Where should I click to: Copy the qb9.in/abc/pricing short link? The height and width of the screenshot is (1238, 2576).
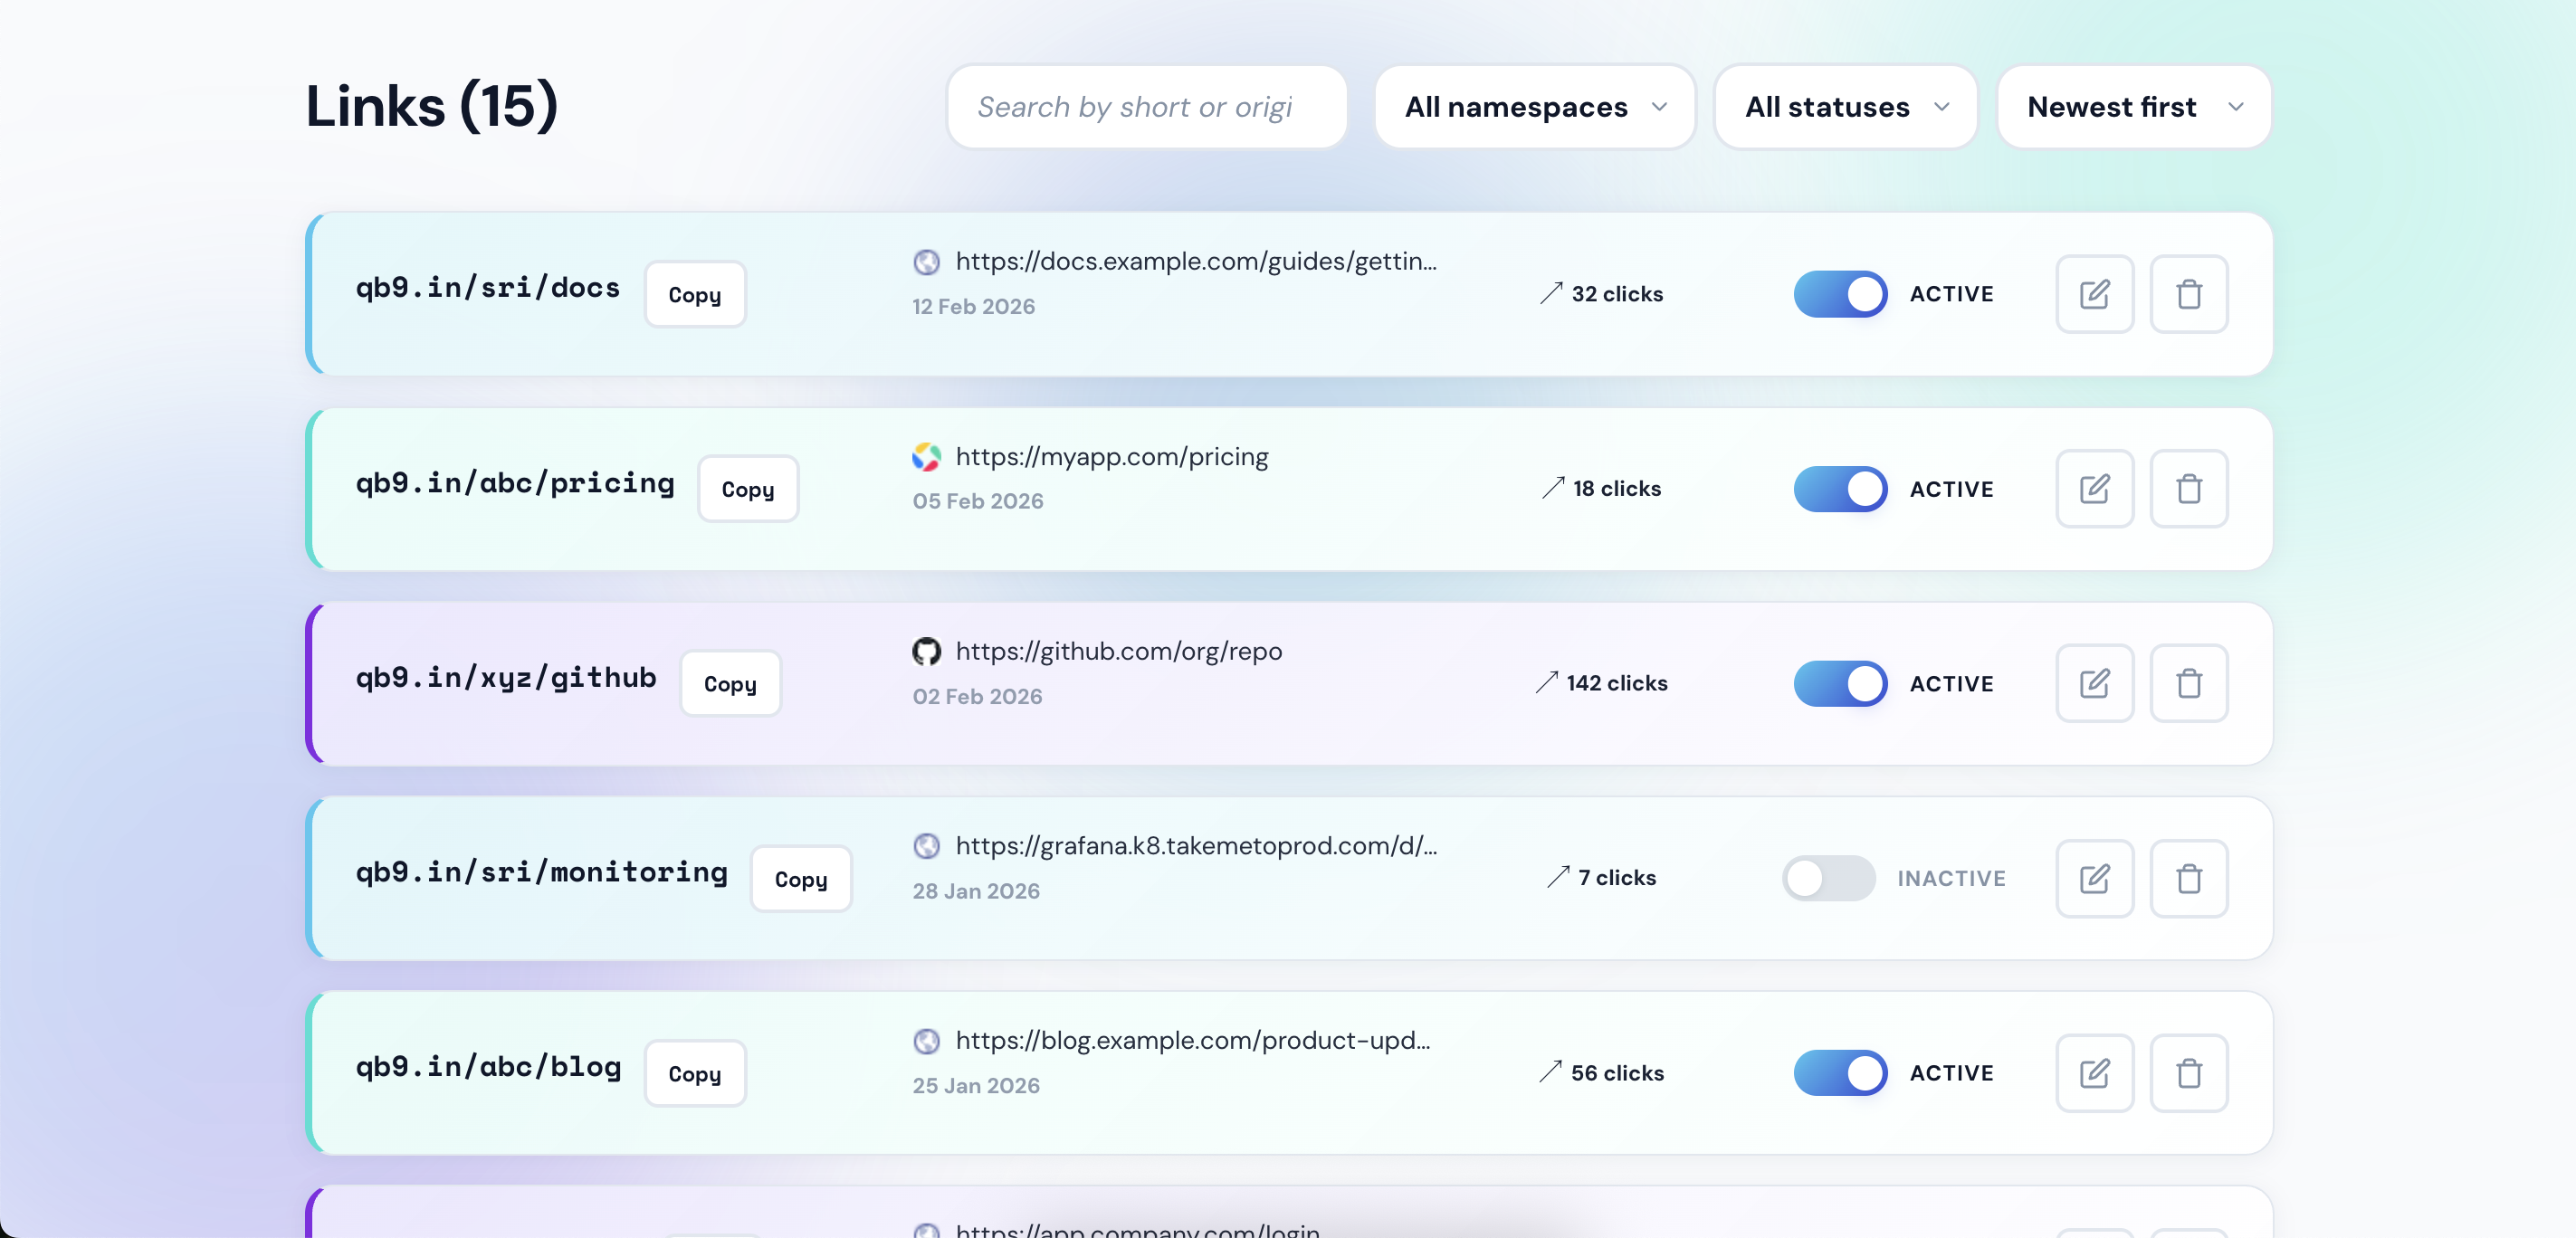pyautogui.click(x=747, y=489)
